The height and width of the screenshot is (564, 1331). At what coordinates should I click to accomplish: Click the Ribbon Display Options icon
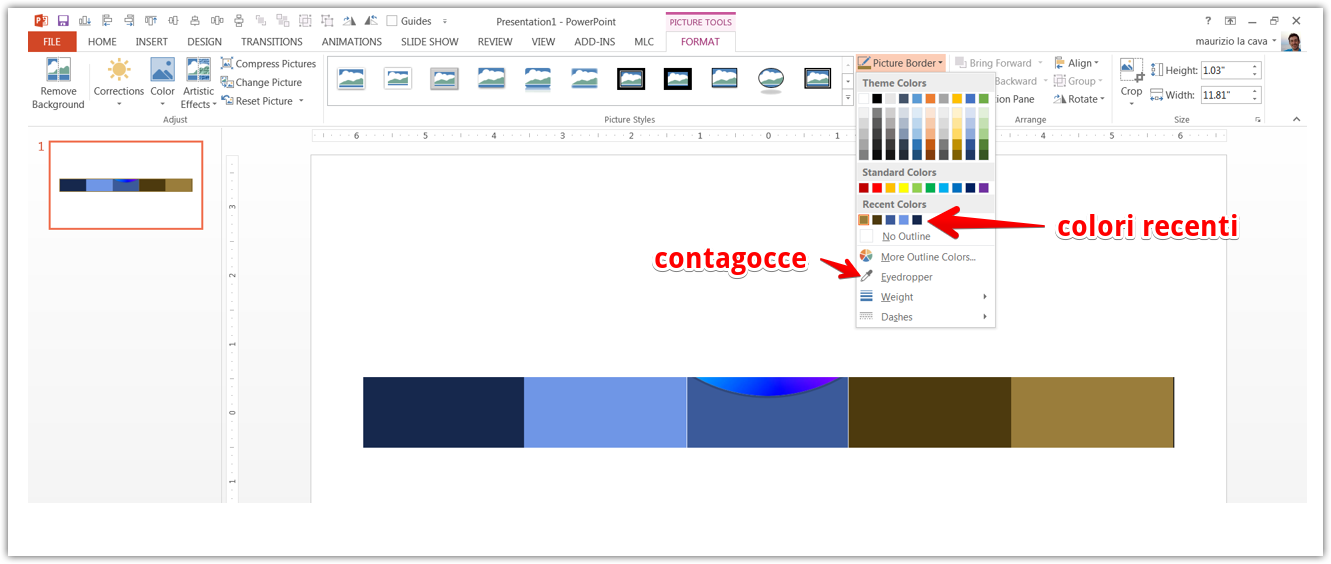1230,20
